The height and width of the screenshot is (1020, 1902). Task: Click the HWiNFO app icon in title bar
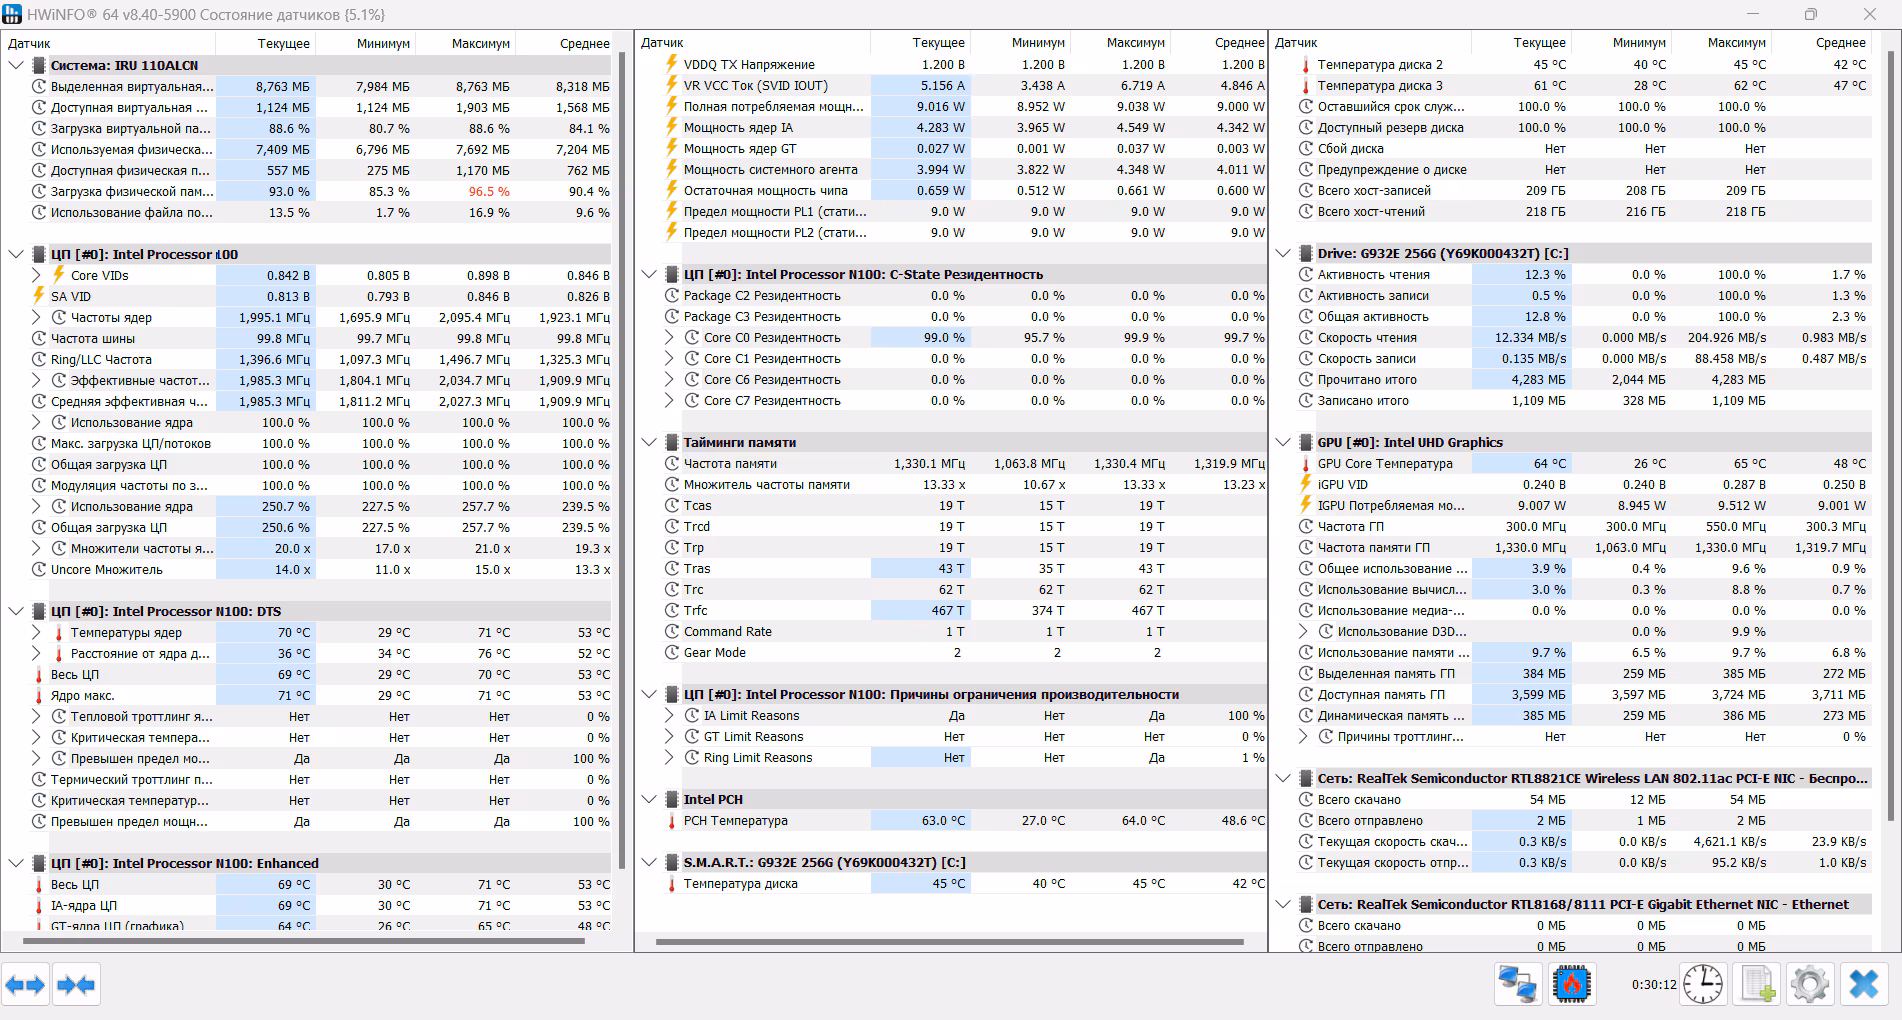pos(12,14)
